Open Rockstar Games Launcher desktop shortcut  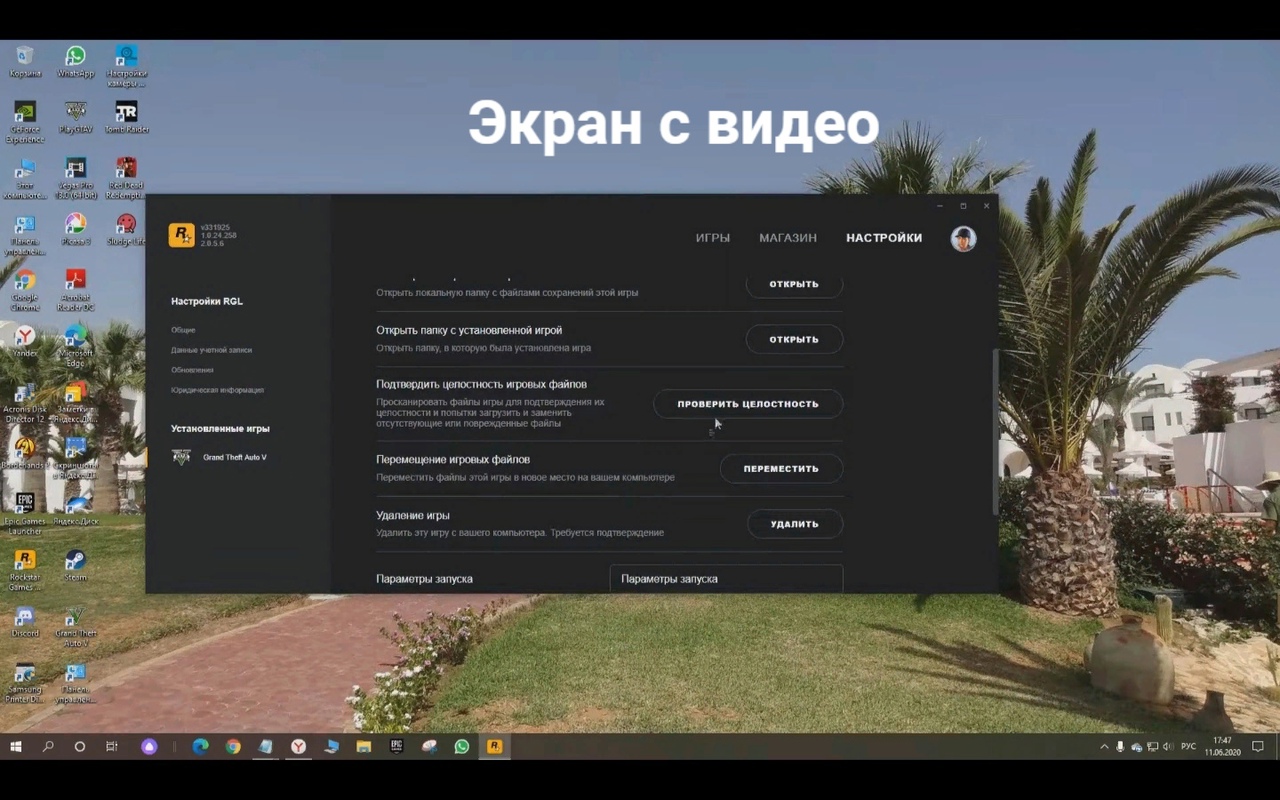(25, 570)
